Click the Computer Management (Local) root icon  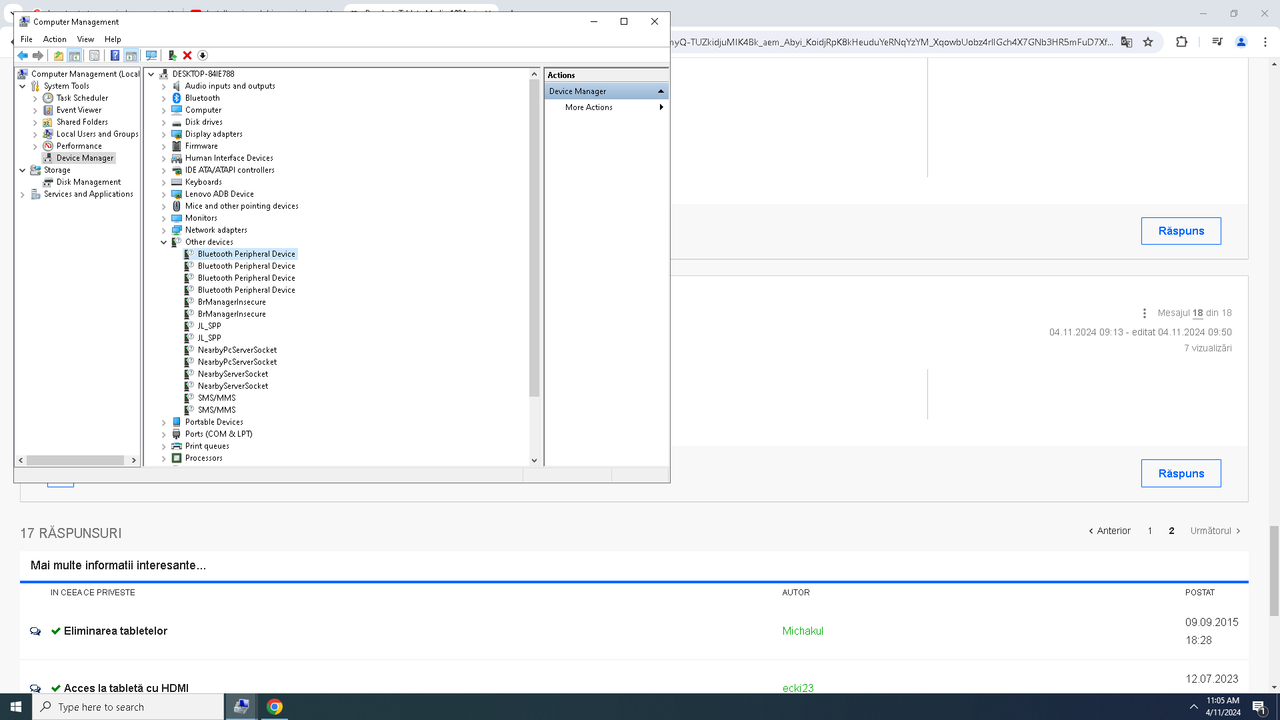[24, 74]
